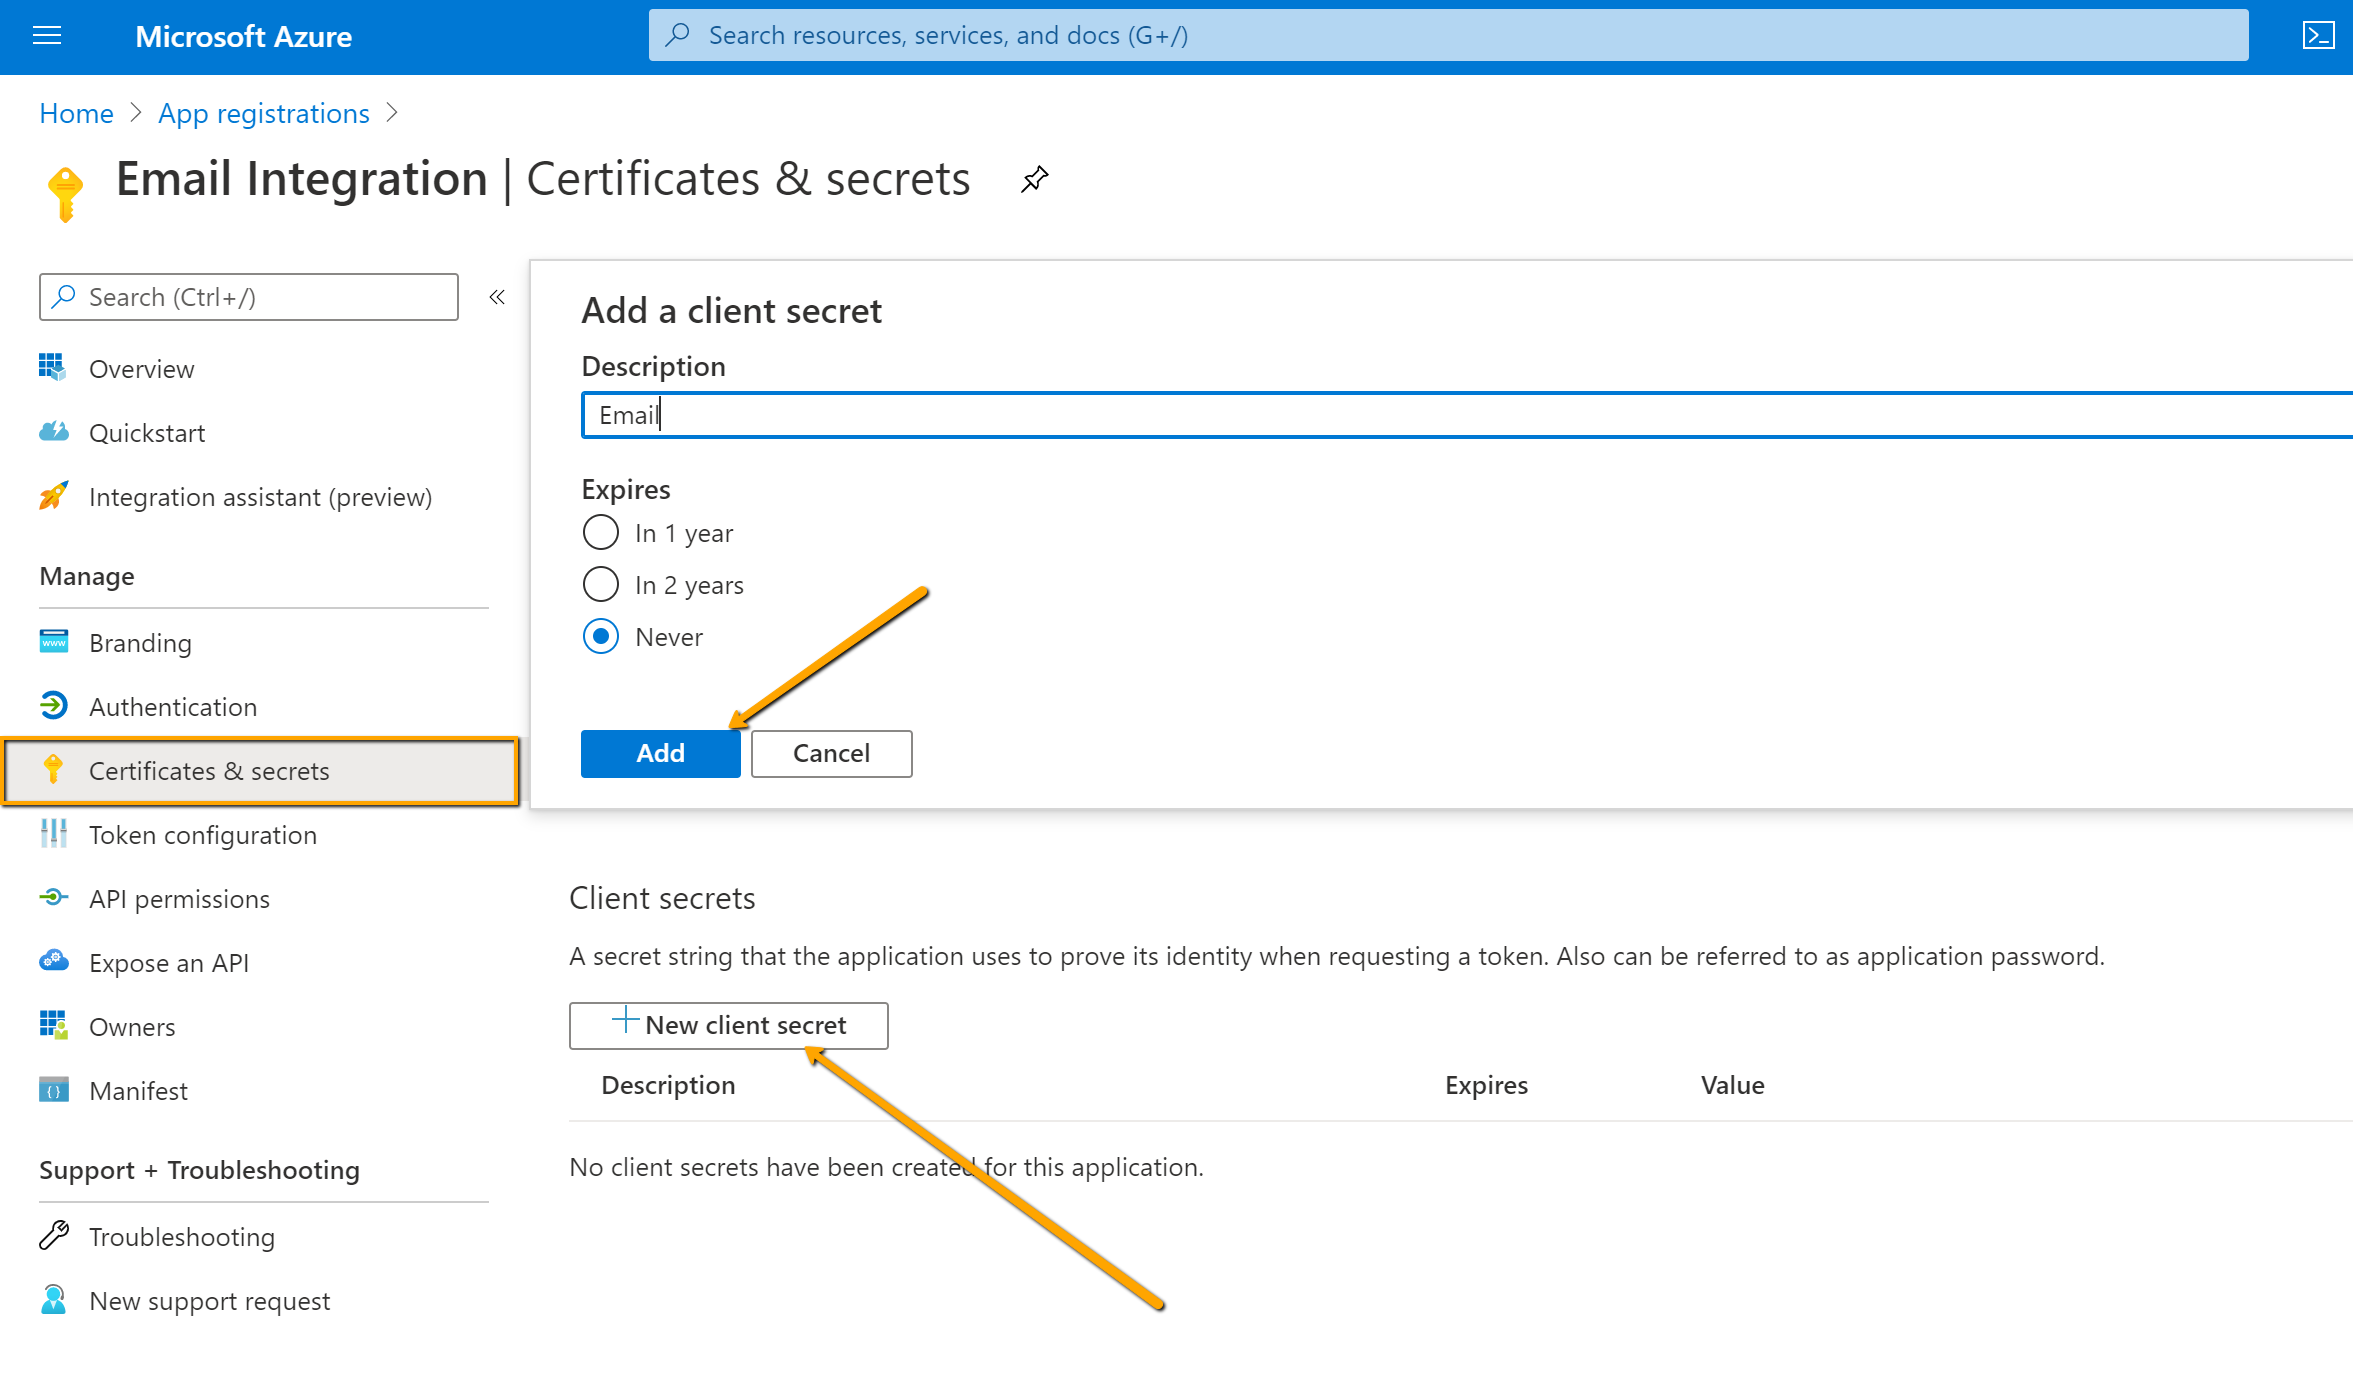The width and height of the screenshot is (2353, 1399).
Task: Collapse the left navigation sidebar
Action: click(496, 296)
